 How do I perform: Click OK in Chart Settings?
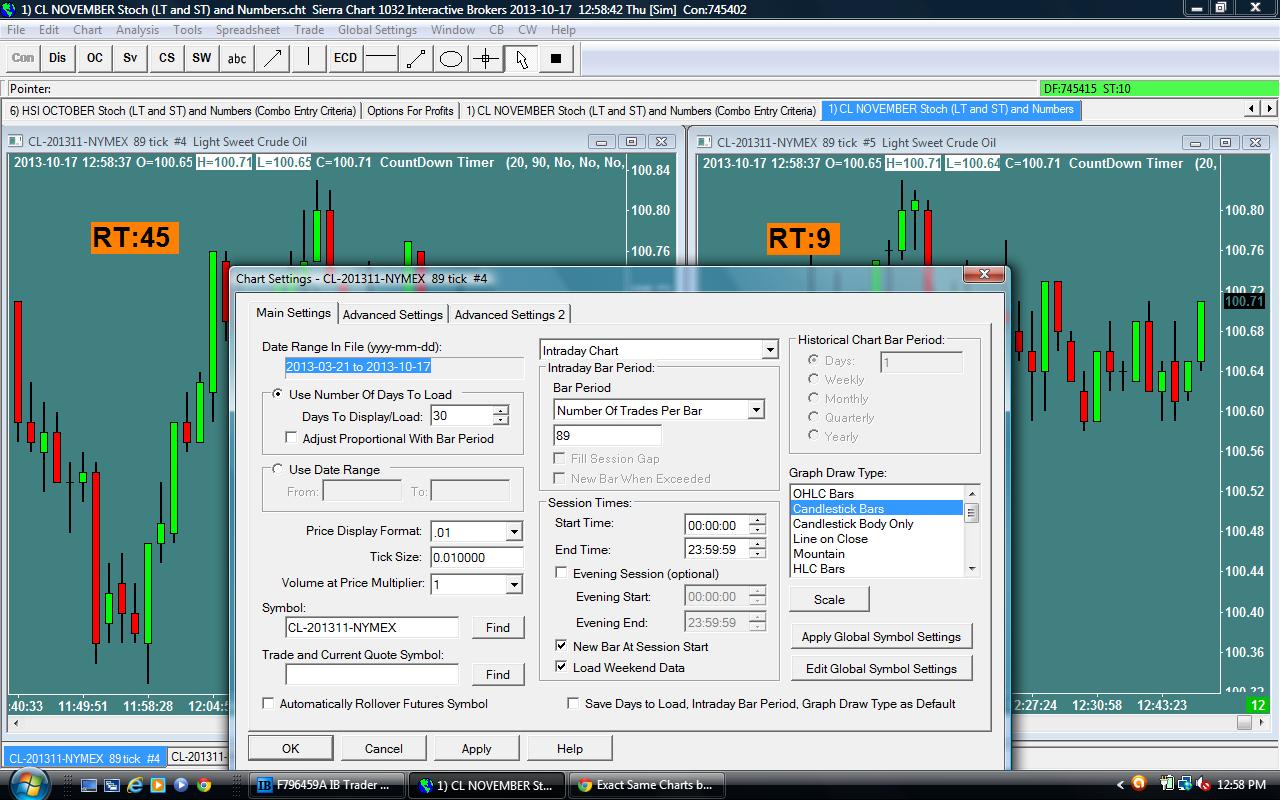pos(290,748)
